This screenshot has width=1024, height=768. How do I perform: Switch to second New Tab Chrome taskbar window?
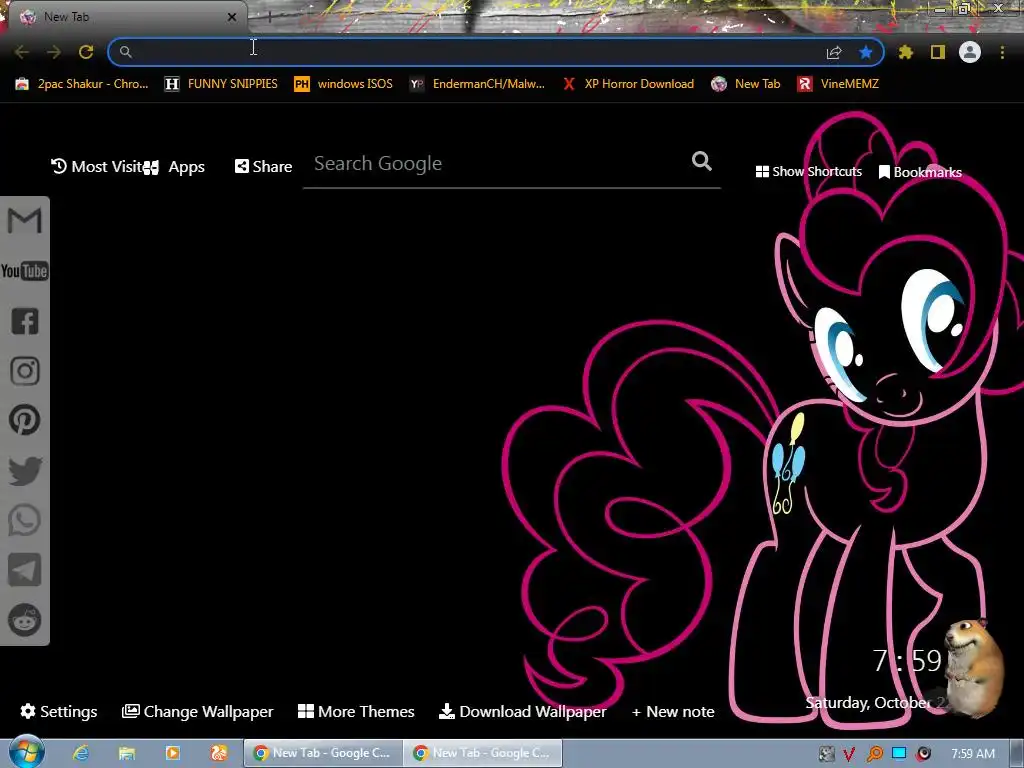483,753
